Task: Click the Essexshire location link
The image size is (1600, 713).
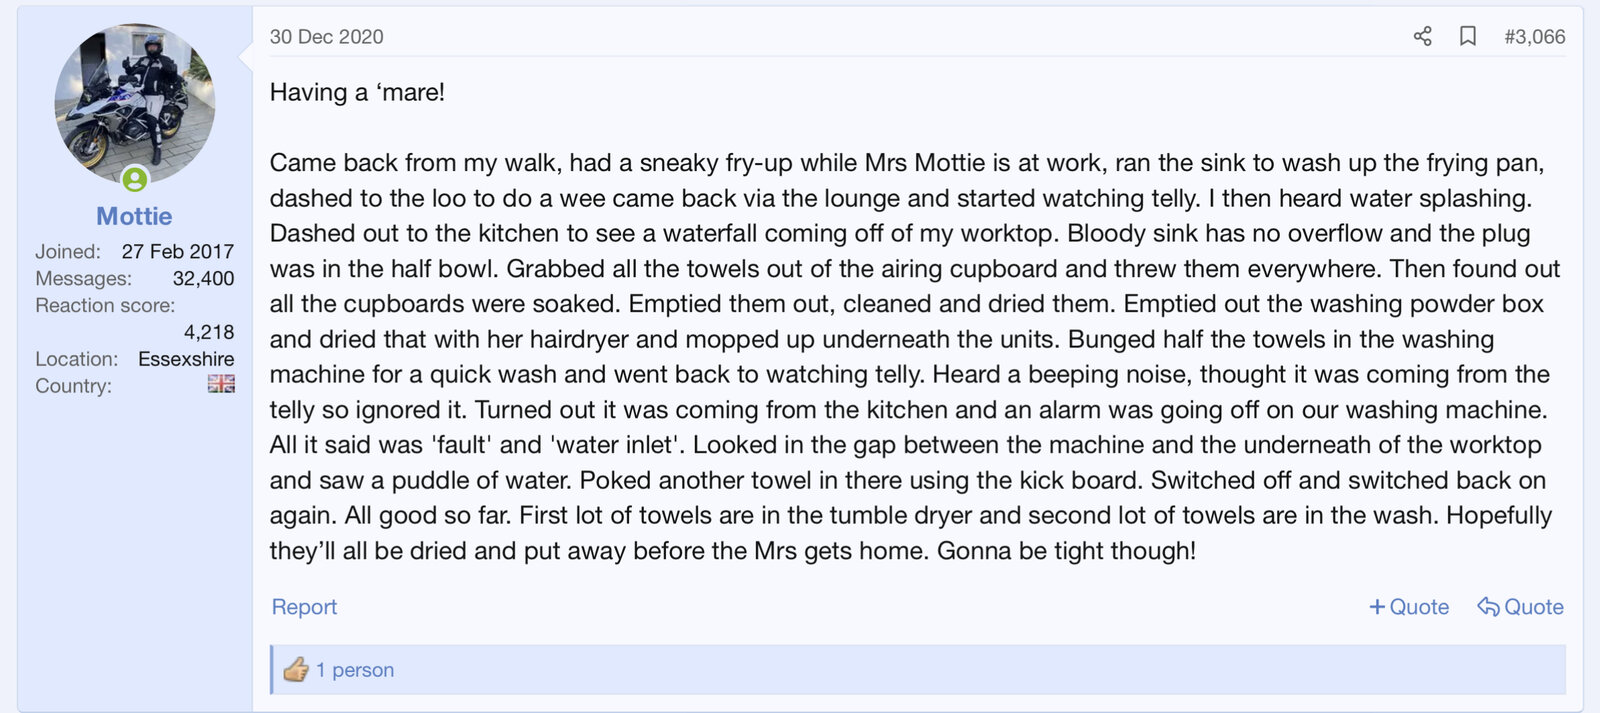Action: coord(186,358)
